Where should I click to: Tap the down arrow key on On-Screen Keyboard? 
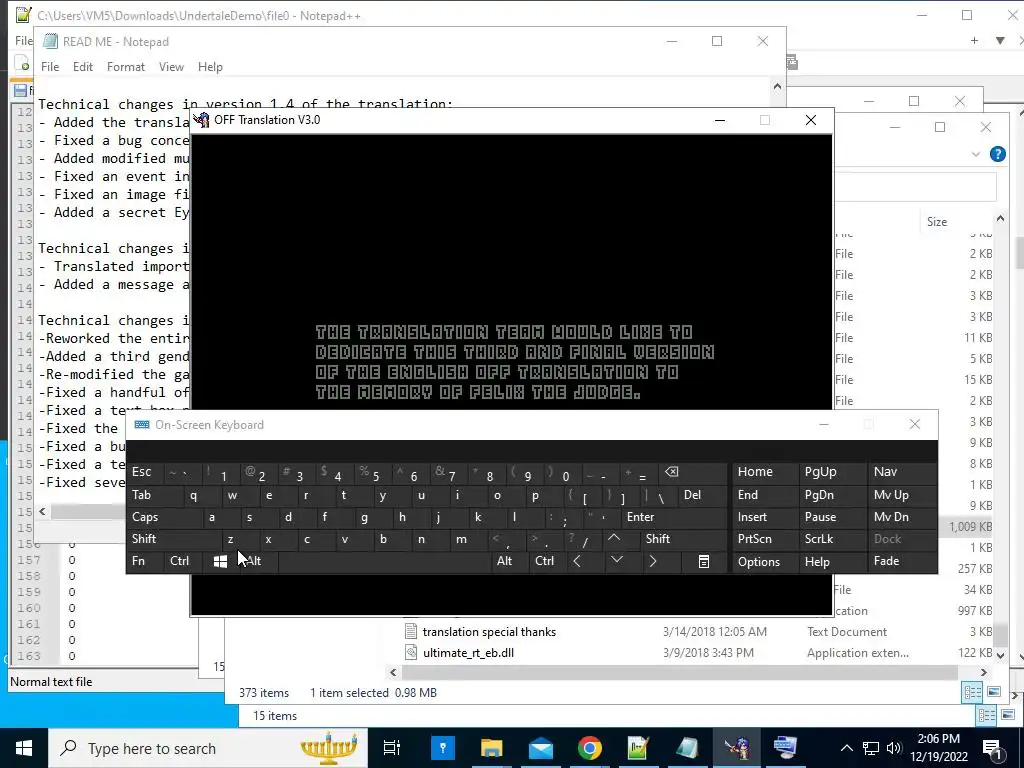(x=616, y=562)
